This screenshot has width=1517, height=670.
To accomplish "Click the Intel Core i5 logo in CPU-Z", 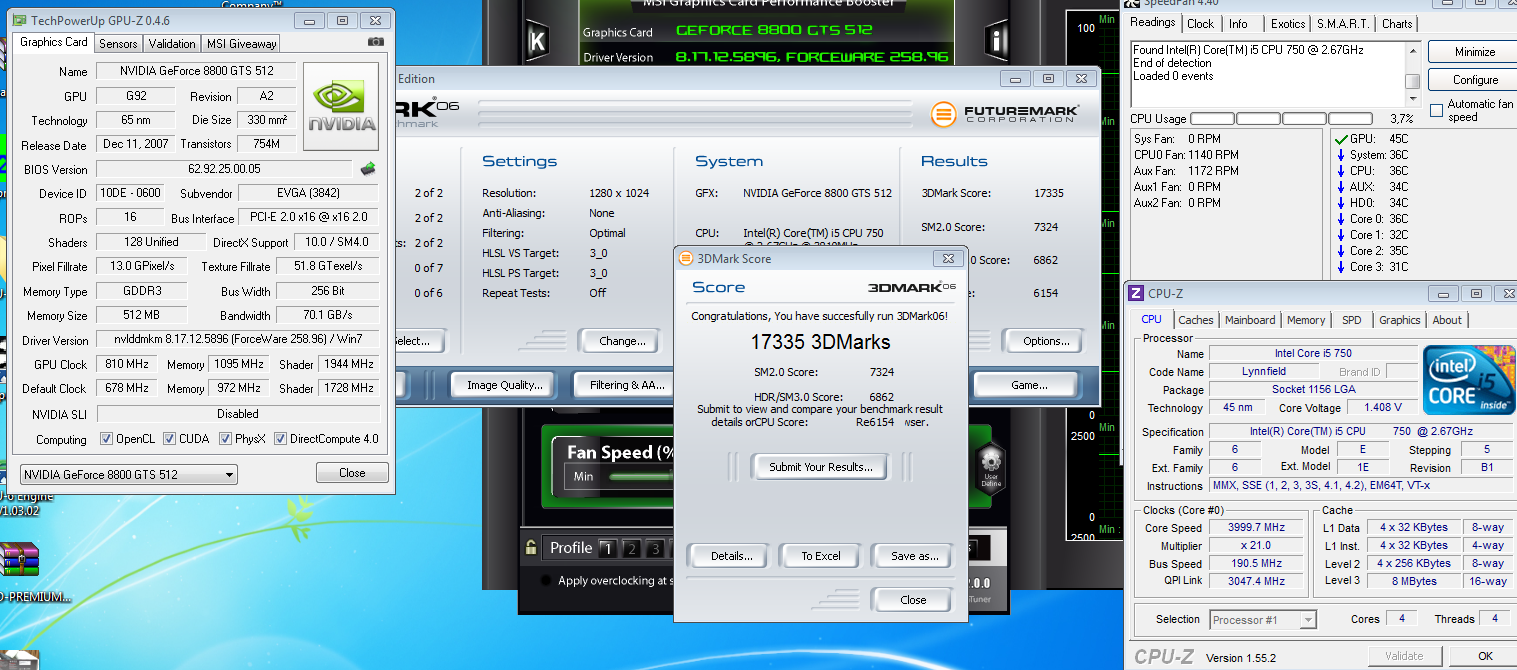I will click(1469, 379).
